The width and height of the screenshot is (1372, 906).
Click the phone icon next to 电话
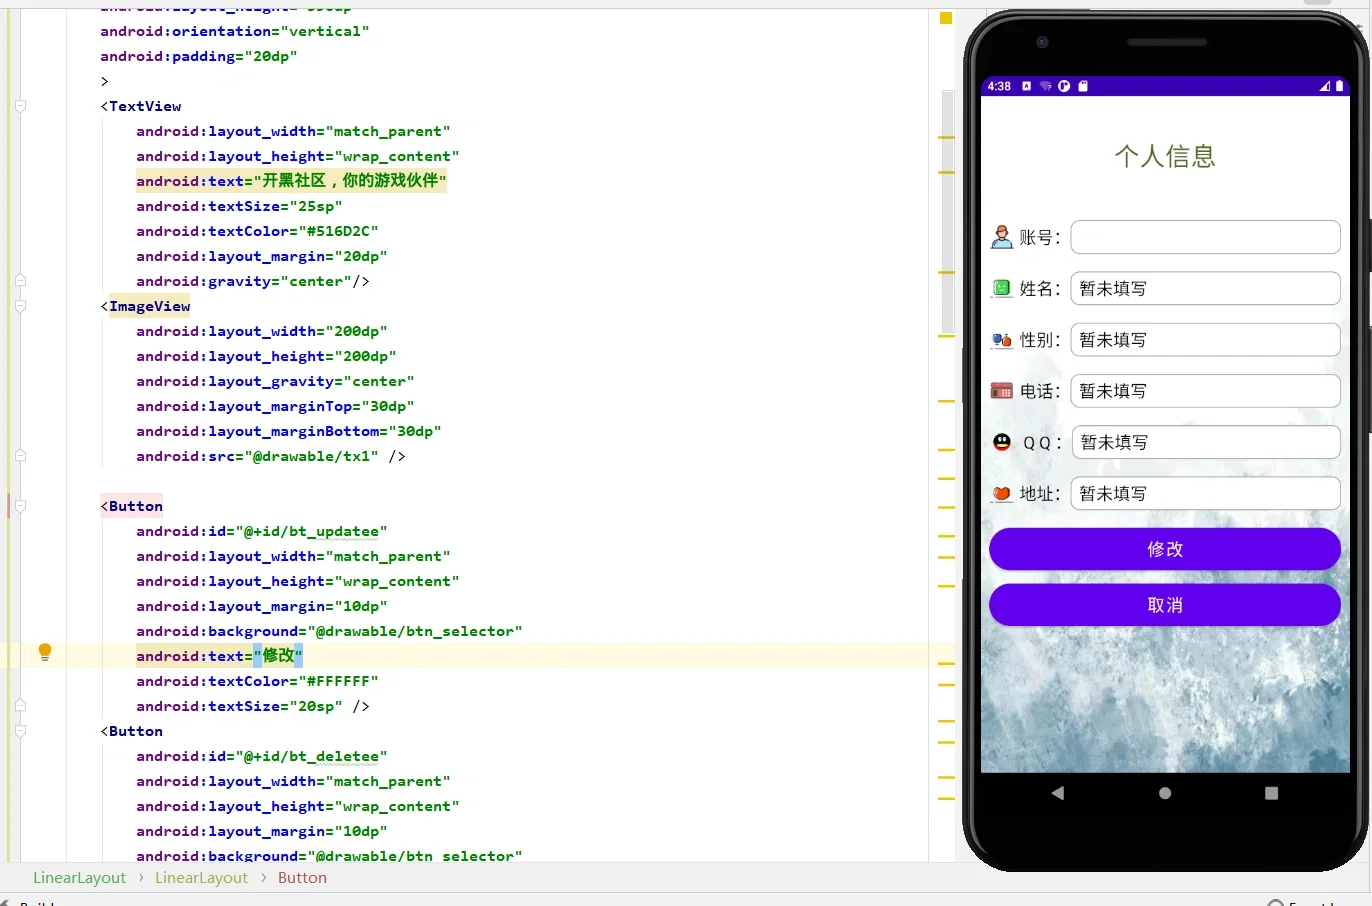1001,390
